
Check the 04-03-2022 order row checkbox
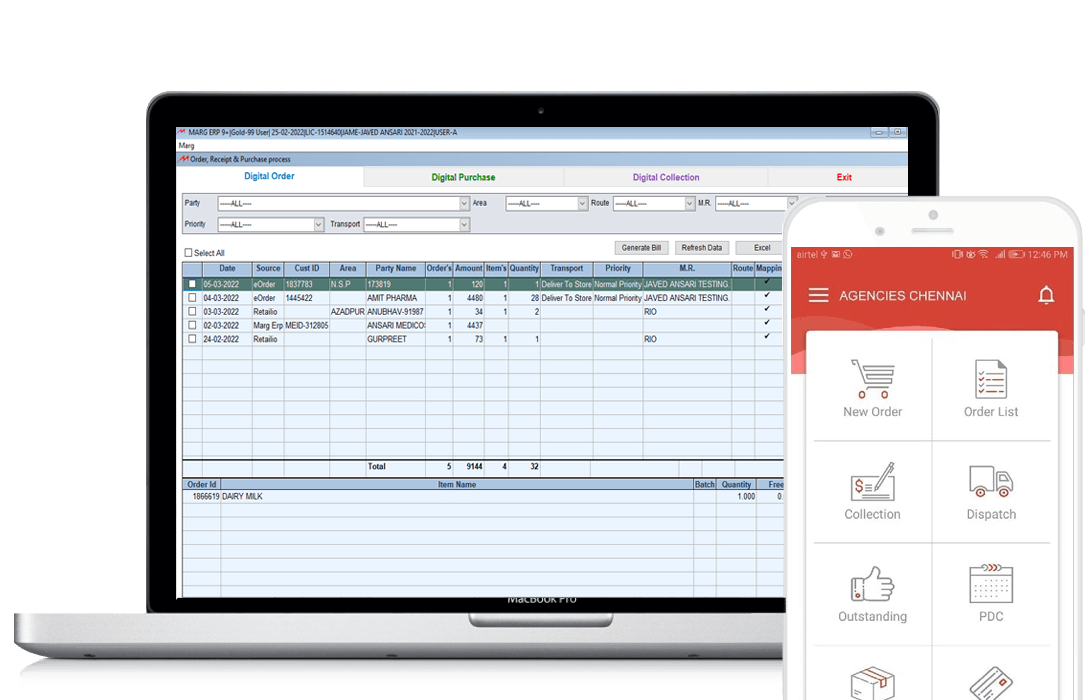[192, 298]
